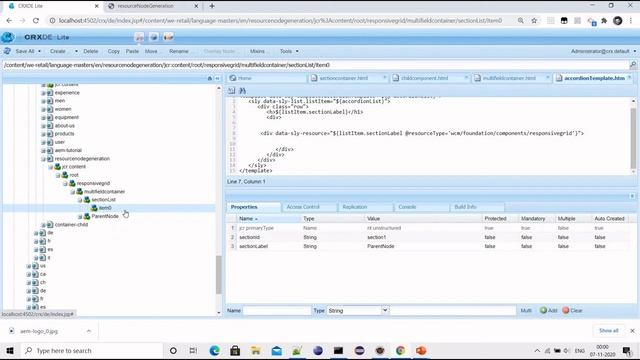Viewport: 640px width, 360px height.
Task: Switch to the Access Control tab
Action: [x=303, y=207]
